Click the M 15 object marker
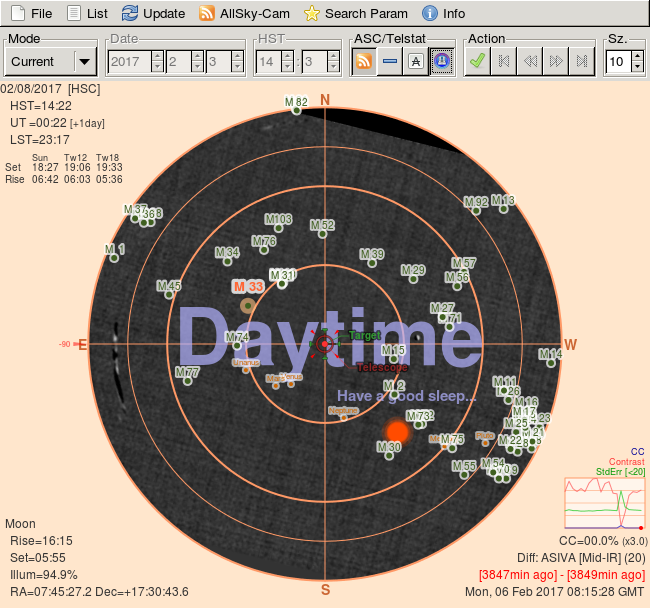The image size is (650, 608). pyautogui.click(x=393, y=359)
